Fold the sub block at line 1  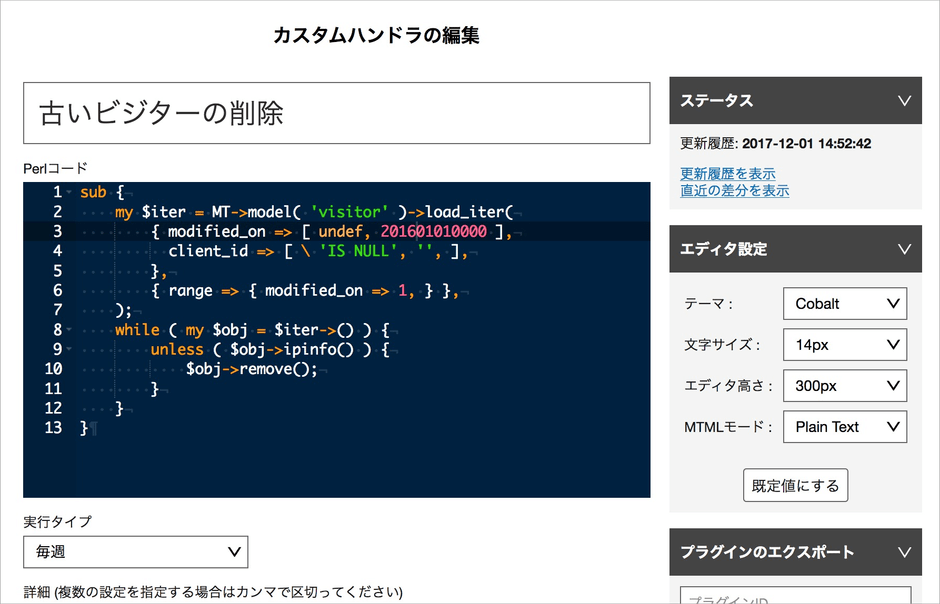click(x=69, y=192)
